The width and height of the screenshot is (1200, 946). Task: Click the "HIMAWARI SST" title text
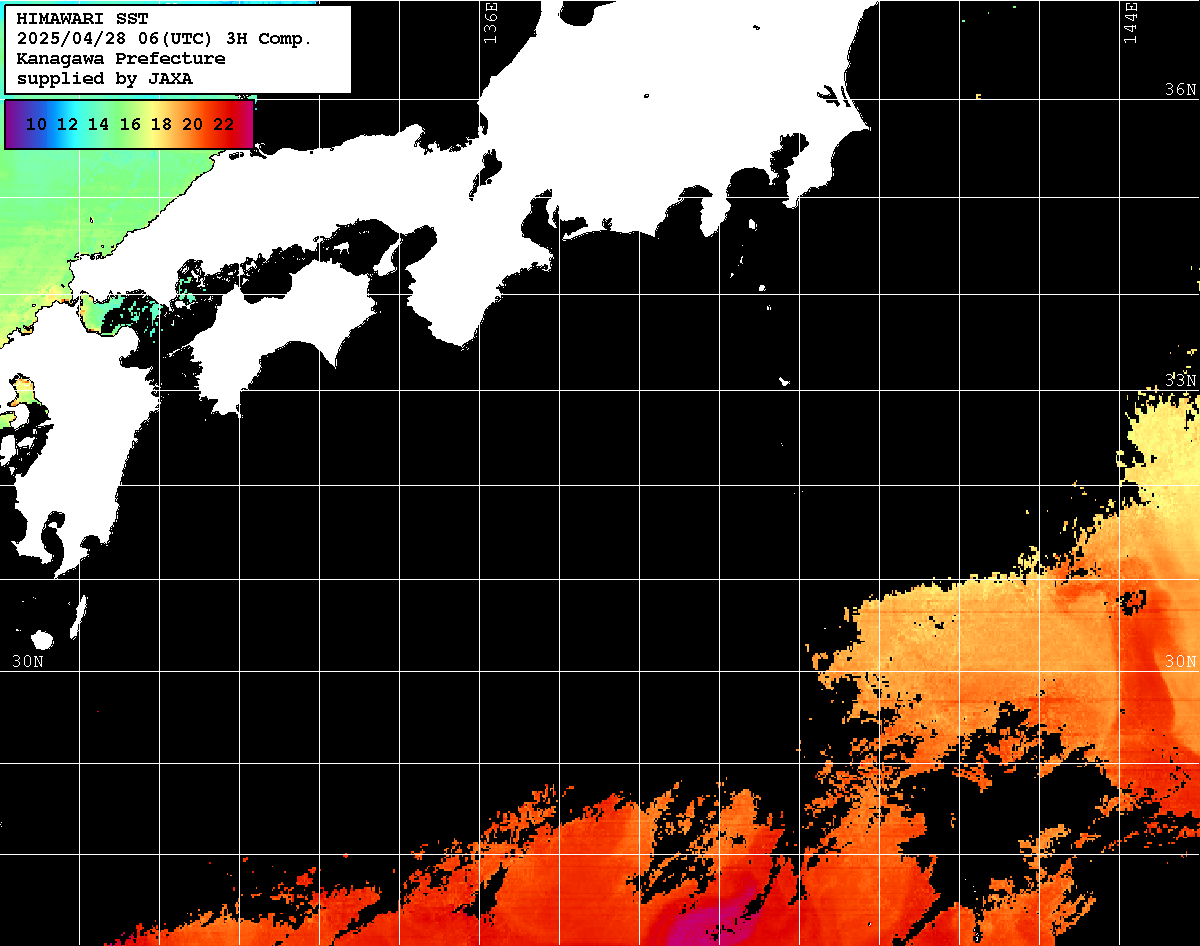click(82, 19)
